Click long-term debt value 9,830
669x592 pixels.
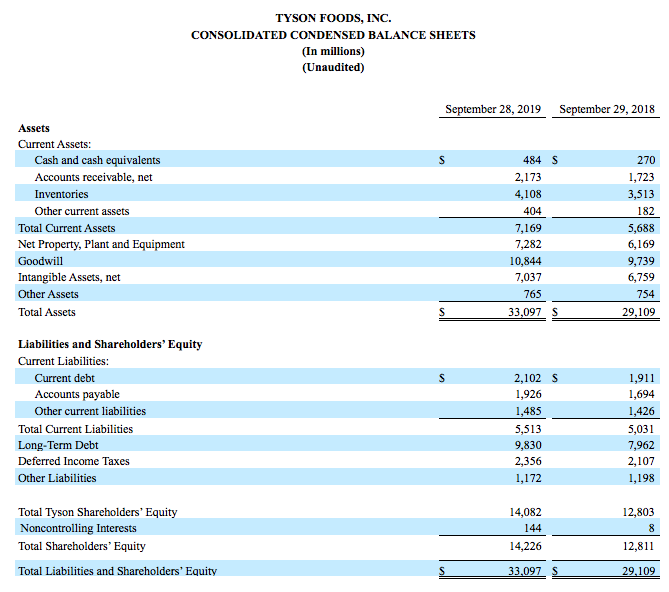[528, 445]
